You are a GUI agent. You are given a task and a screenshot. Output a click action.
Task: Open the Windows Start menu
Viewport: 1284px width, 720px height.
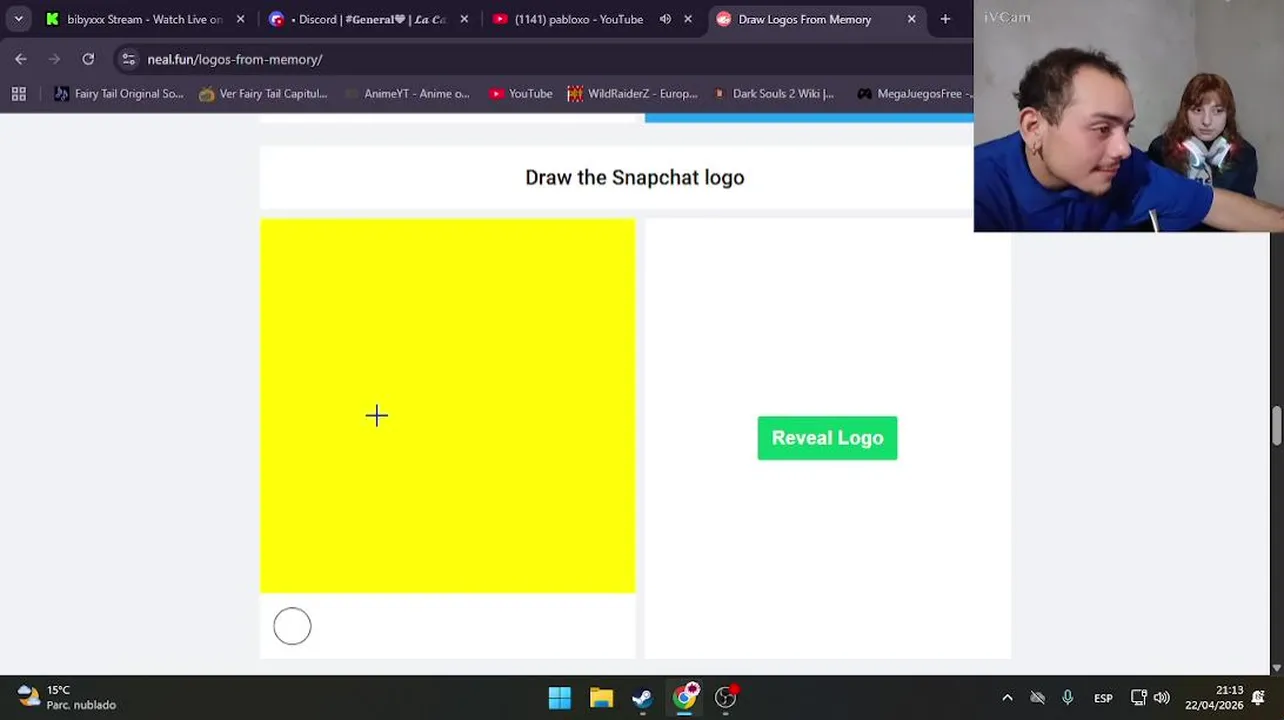coord(560,697)
